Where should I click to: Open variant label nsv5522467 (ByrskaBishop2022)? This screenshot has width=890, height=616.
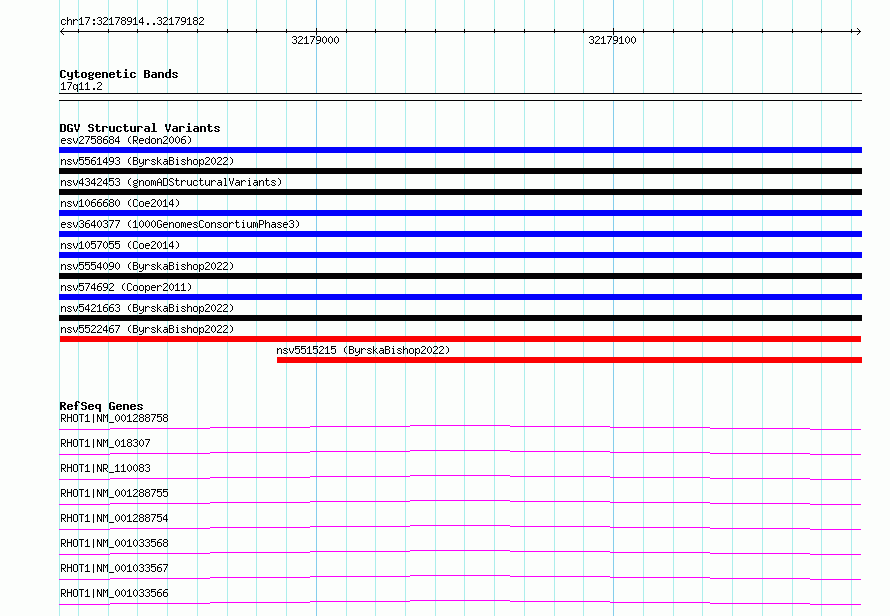(147, 329)
